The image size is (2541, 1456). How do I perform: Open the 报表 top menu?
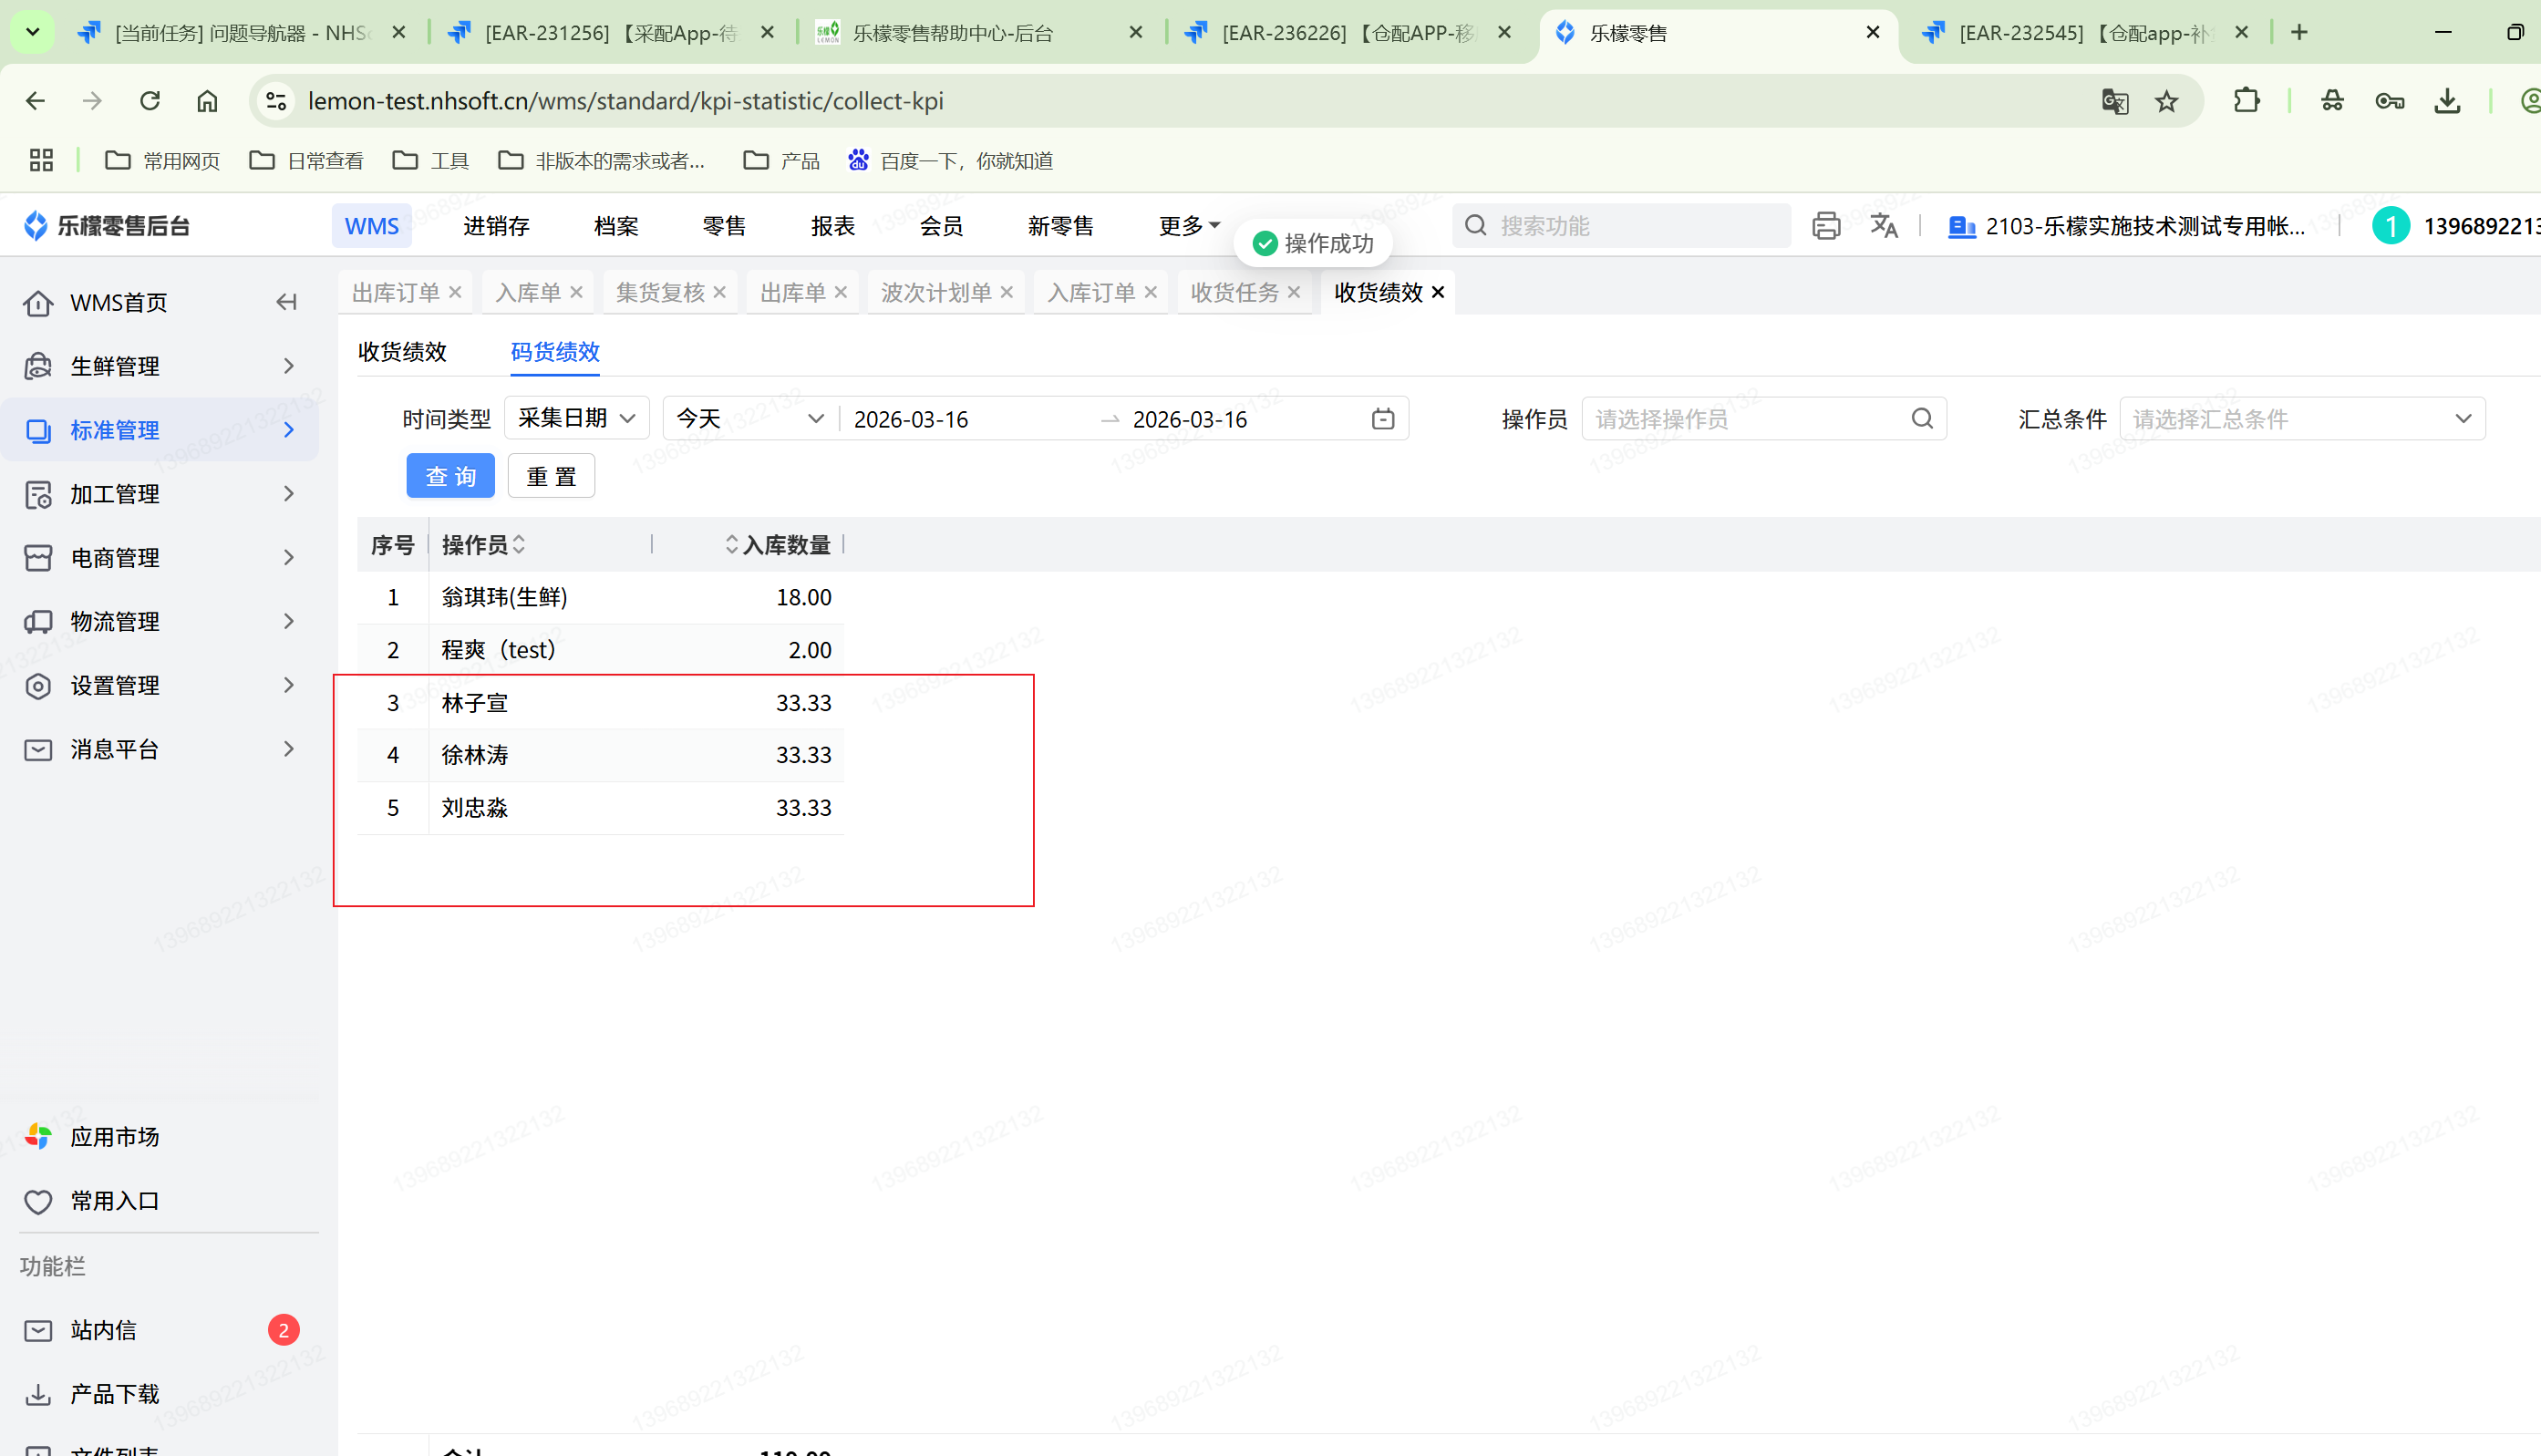(x=832, y=226)
